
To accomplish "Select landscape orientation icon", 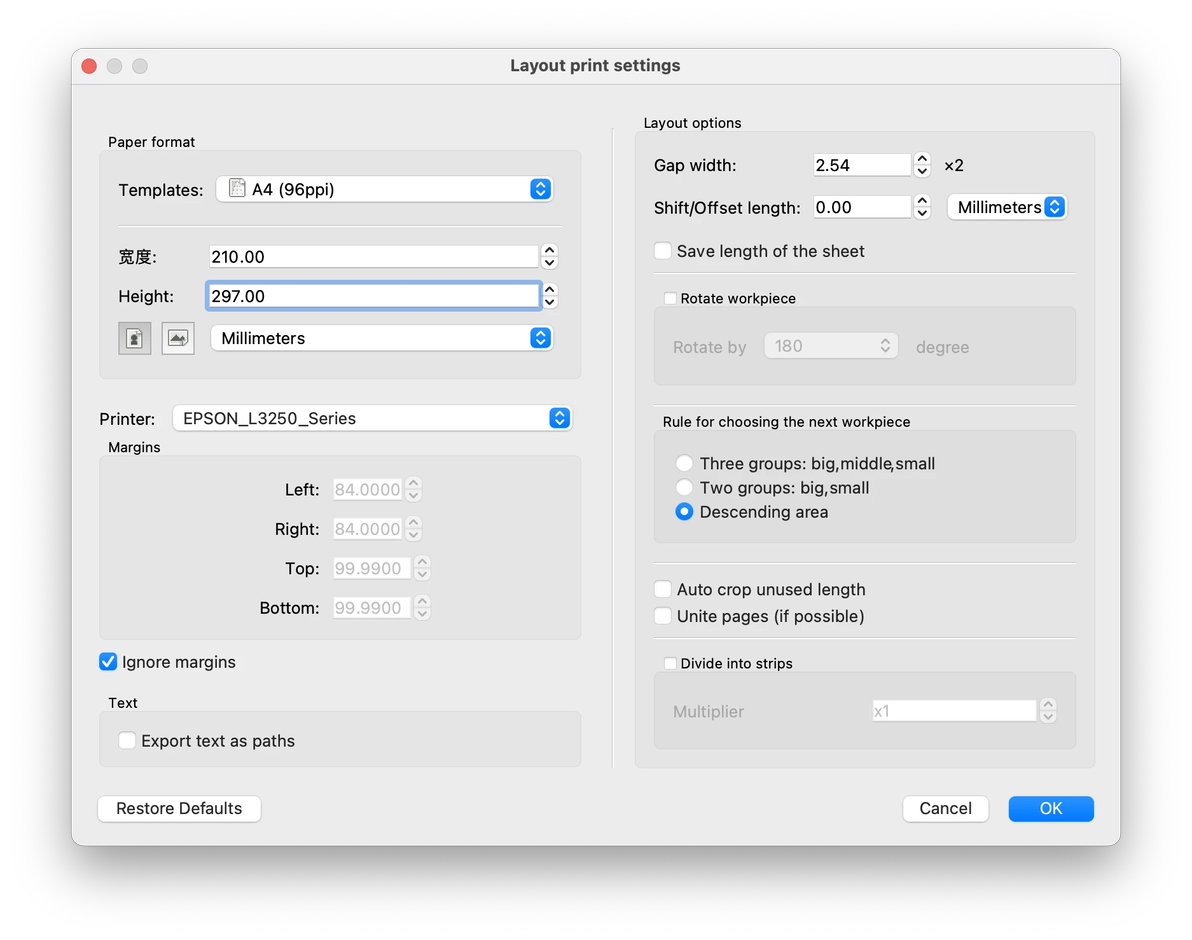I will (x=178, y=338).
